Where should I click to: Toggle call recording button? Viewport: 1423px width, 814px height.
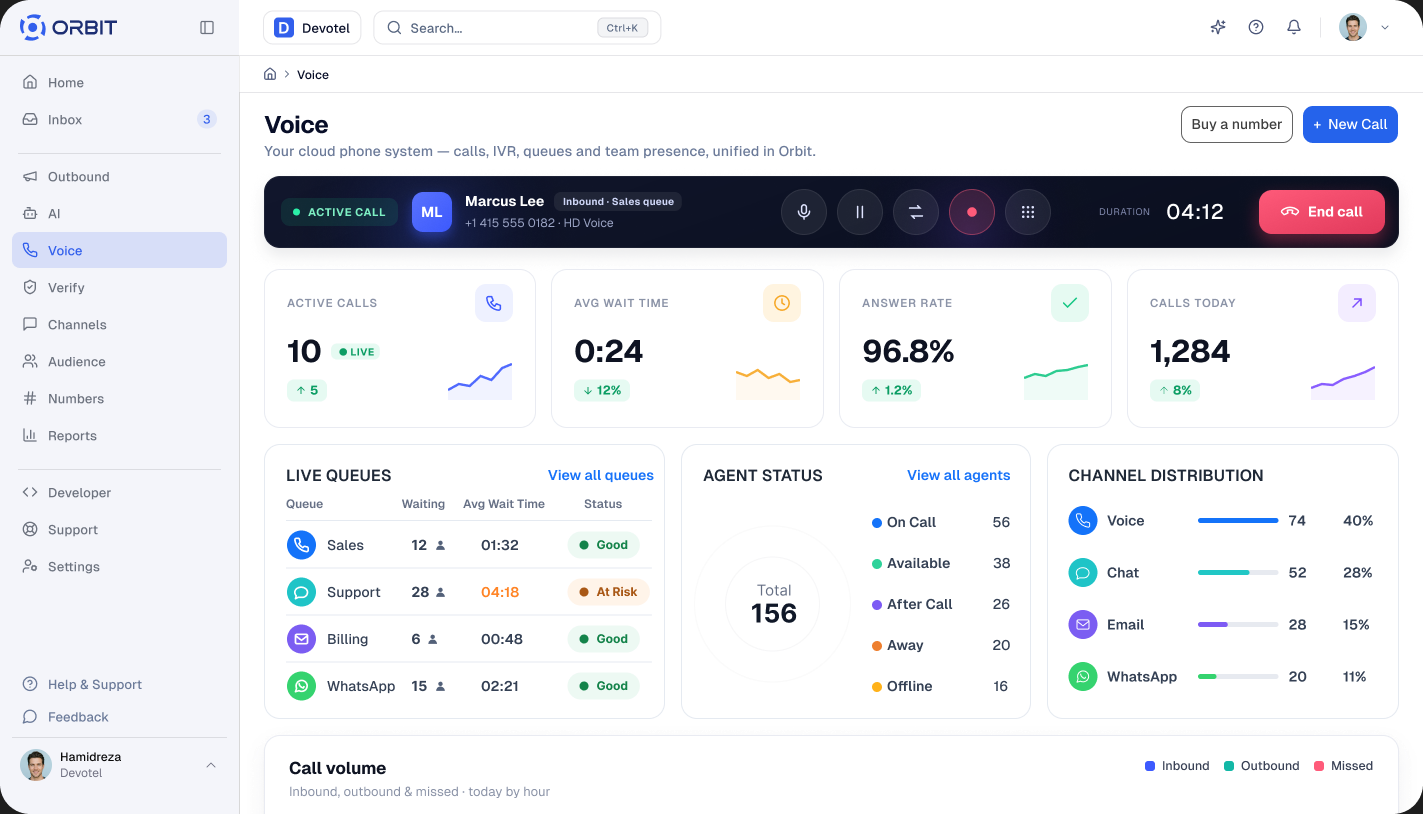(x=972, y=212)
